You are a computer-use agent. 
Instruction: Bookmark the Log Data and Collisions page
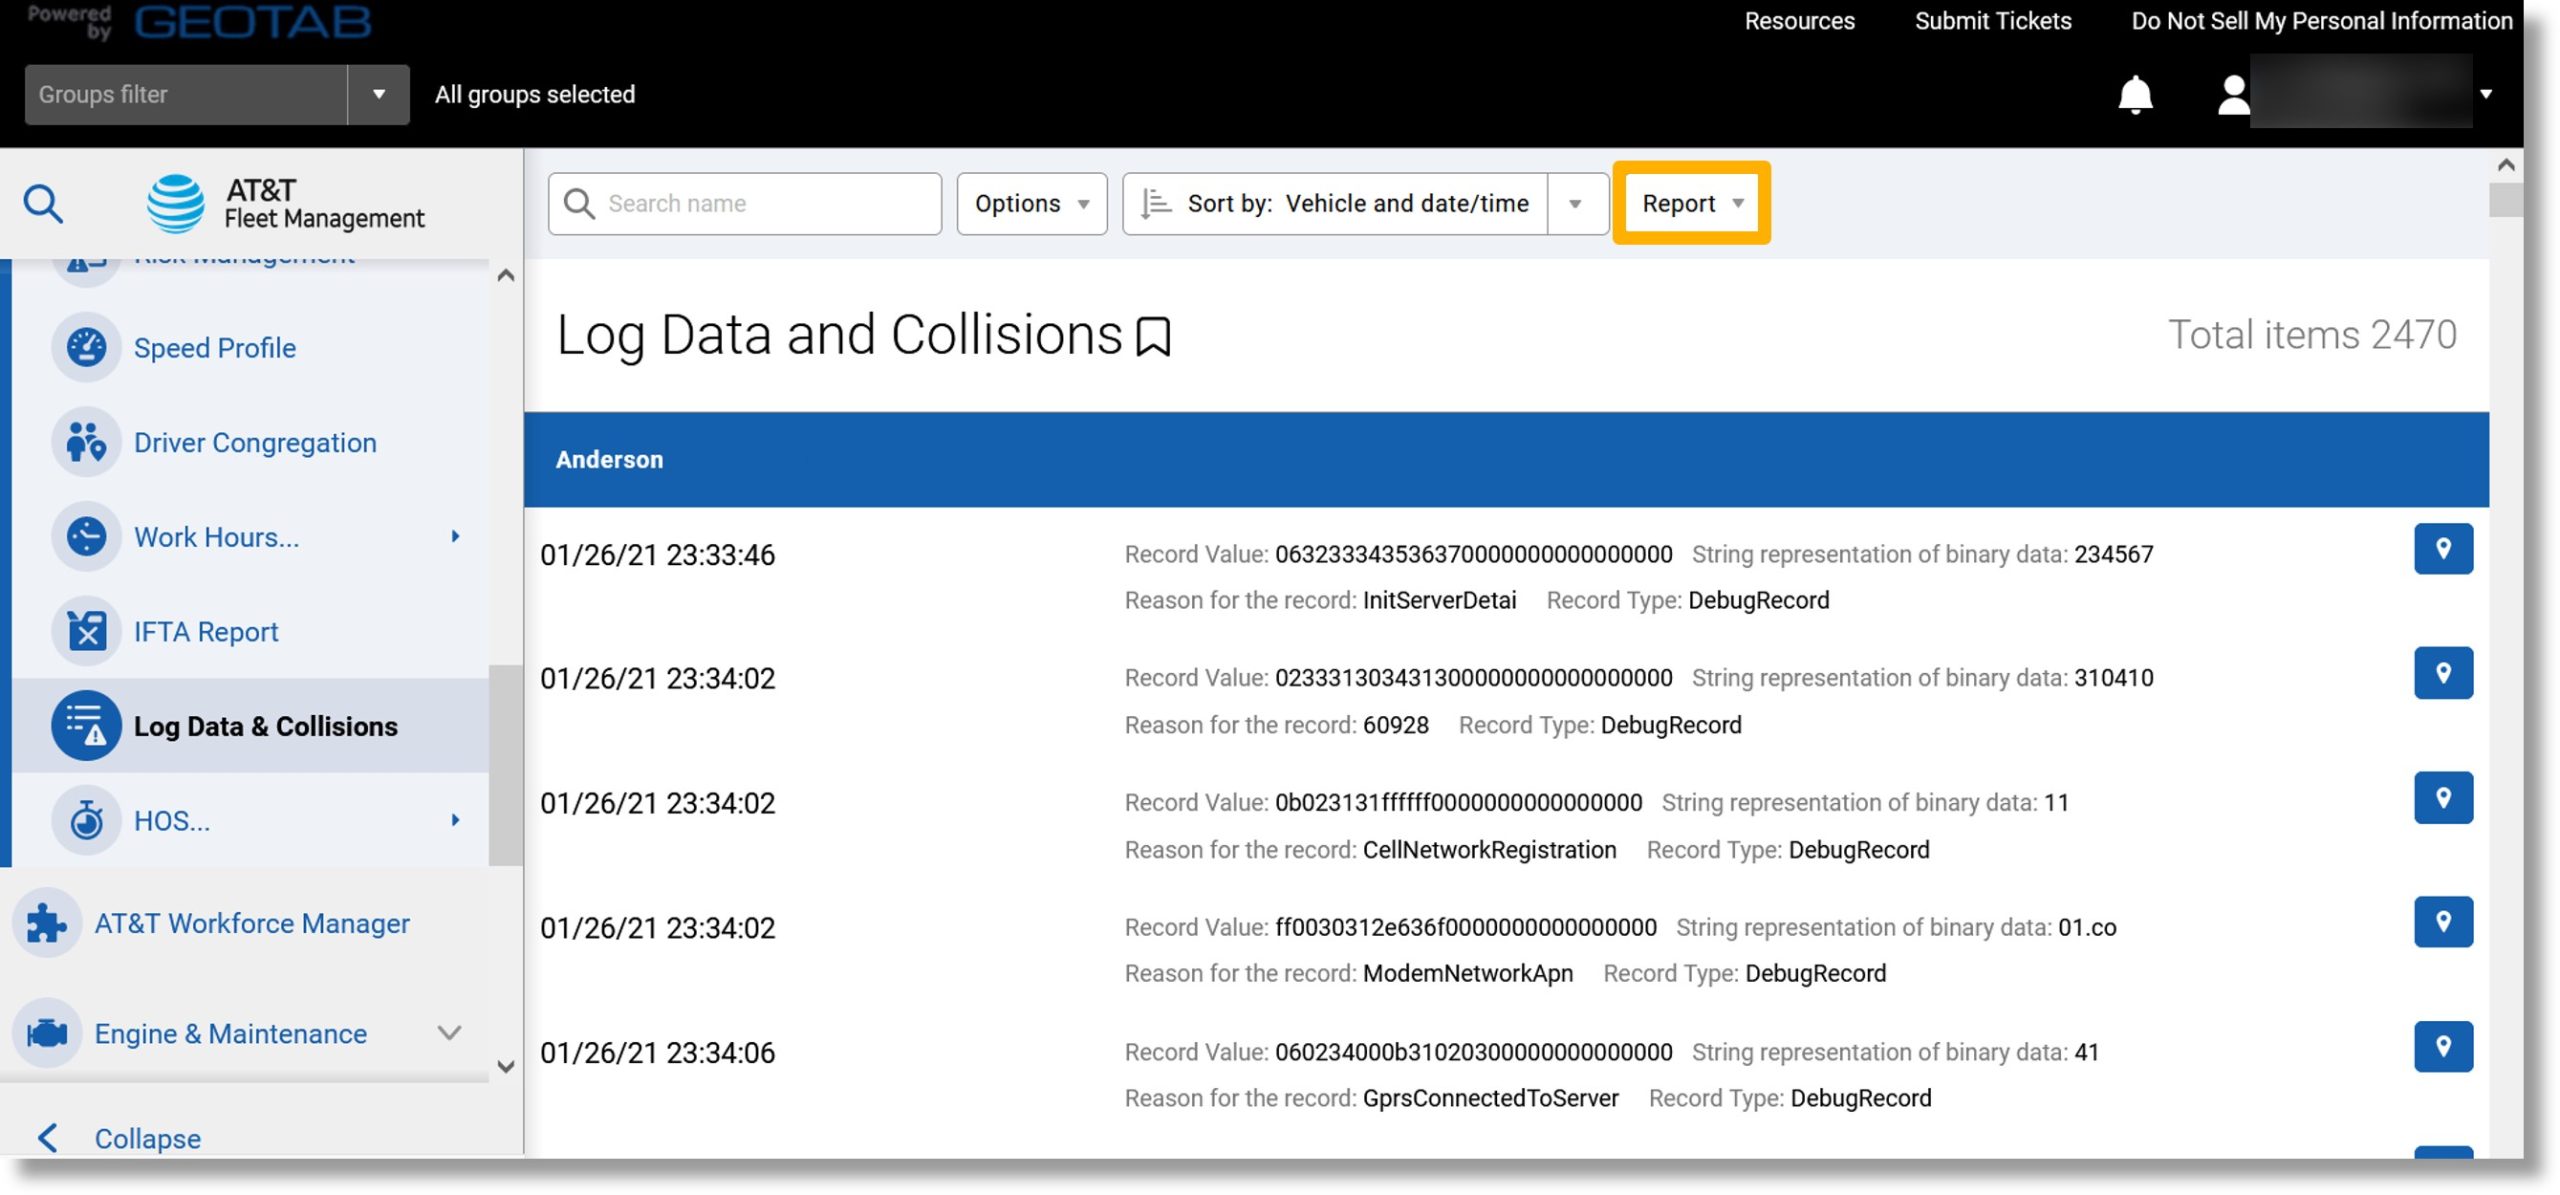(x=1153, y=336)
